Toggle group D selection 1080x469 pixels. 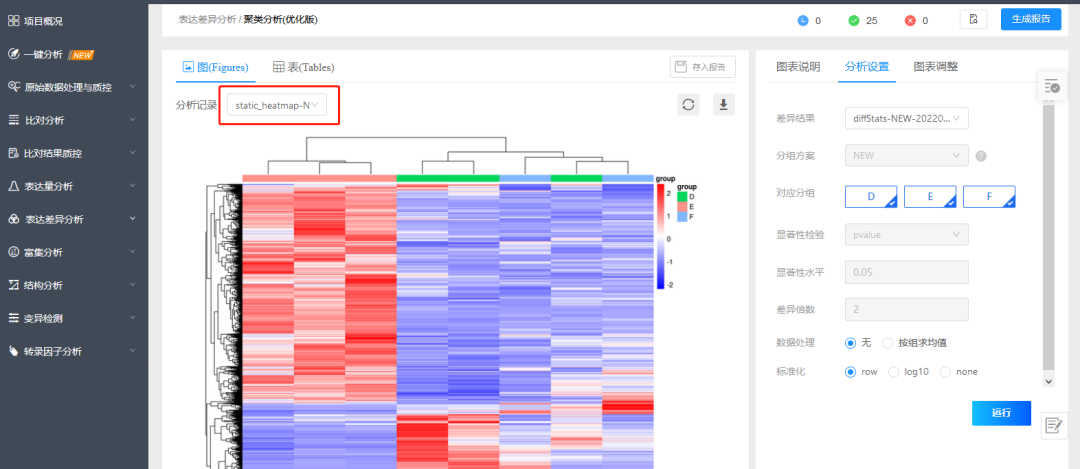[x=871, y=196]
